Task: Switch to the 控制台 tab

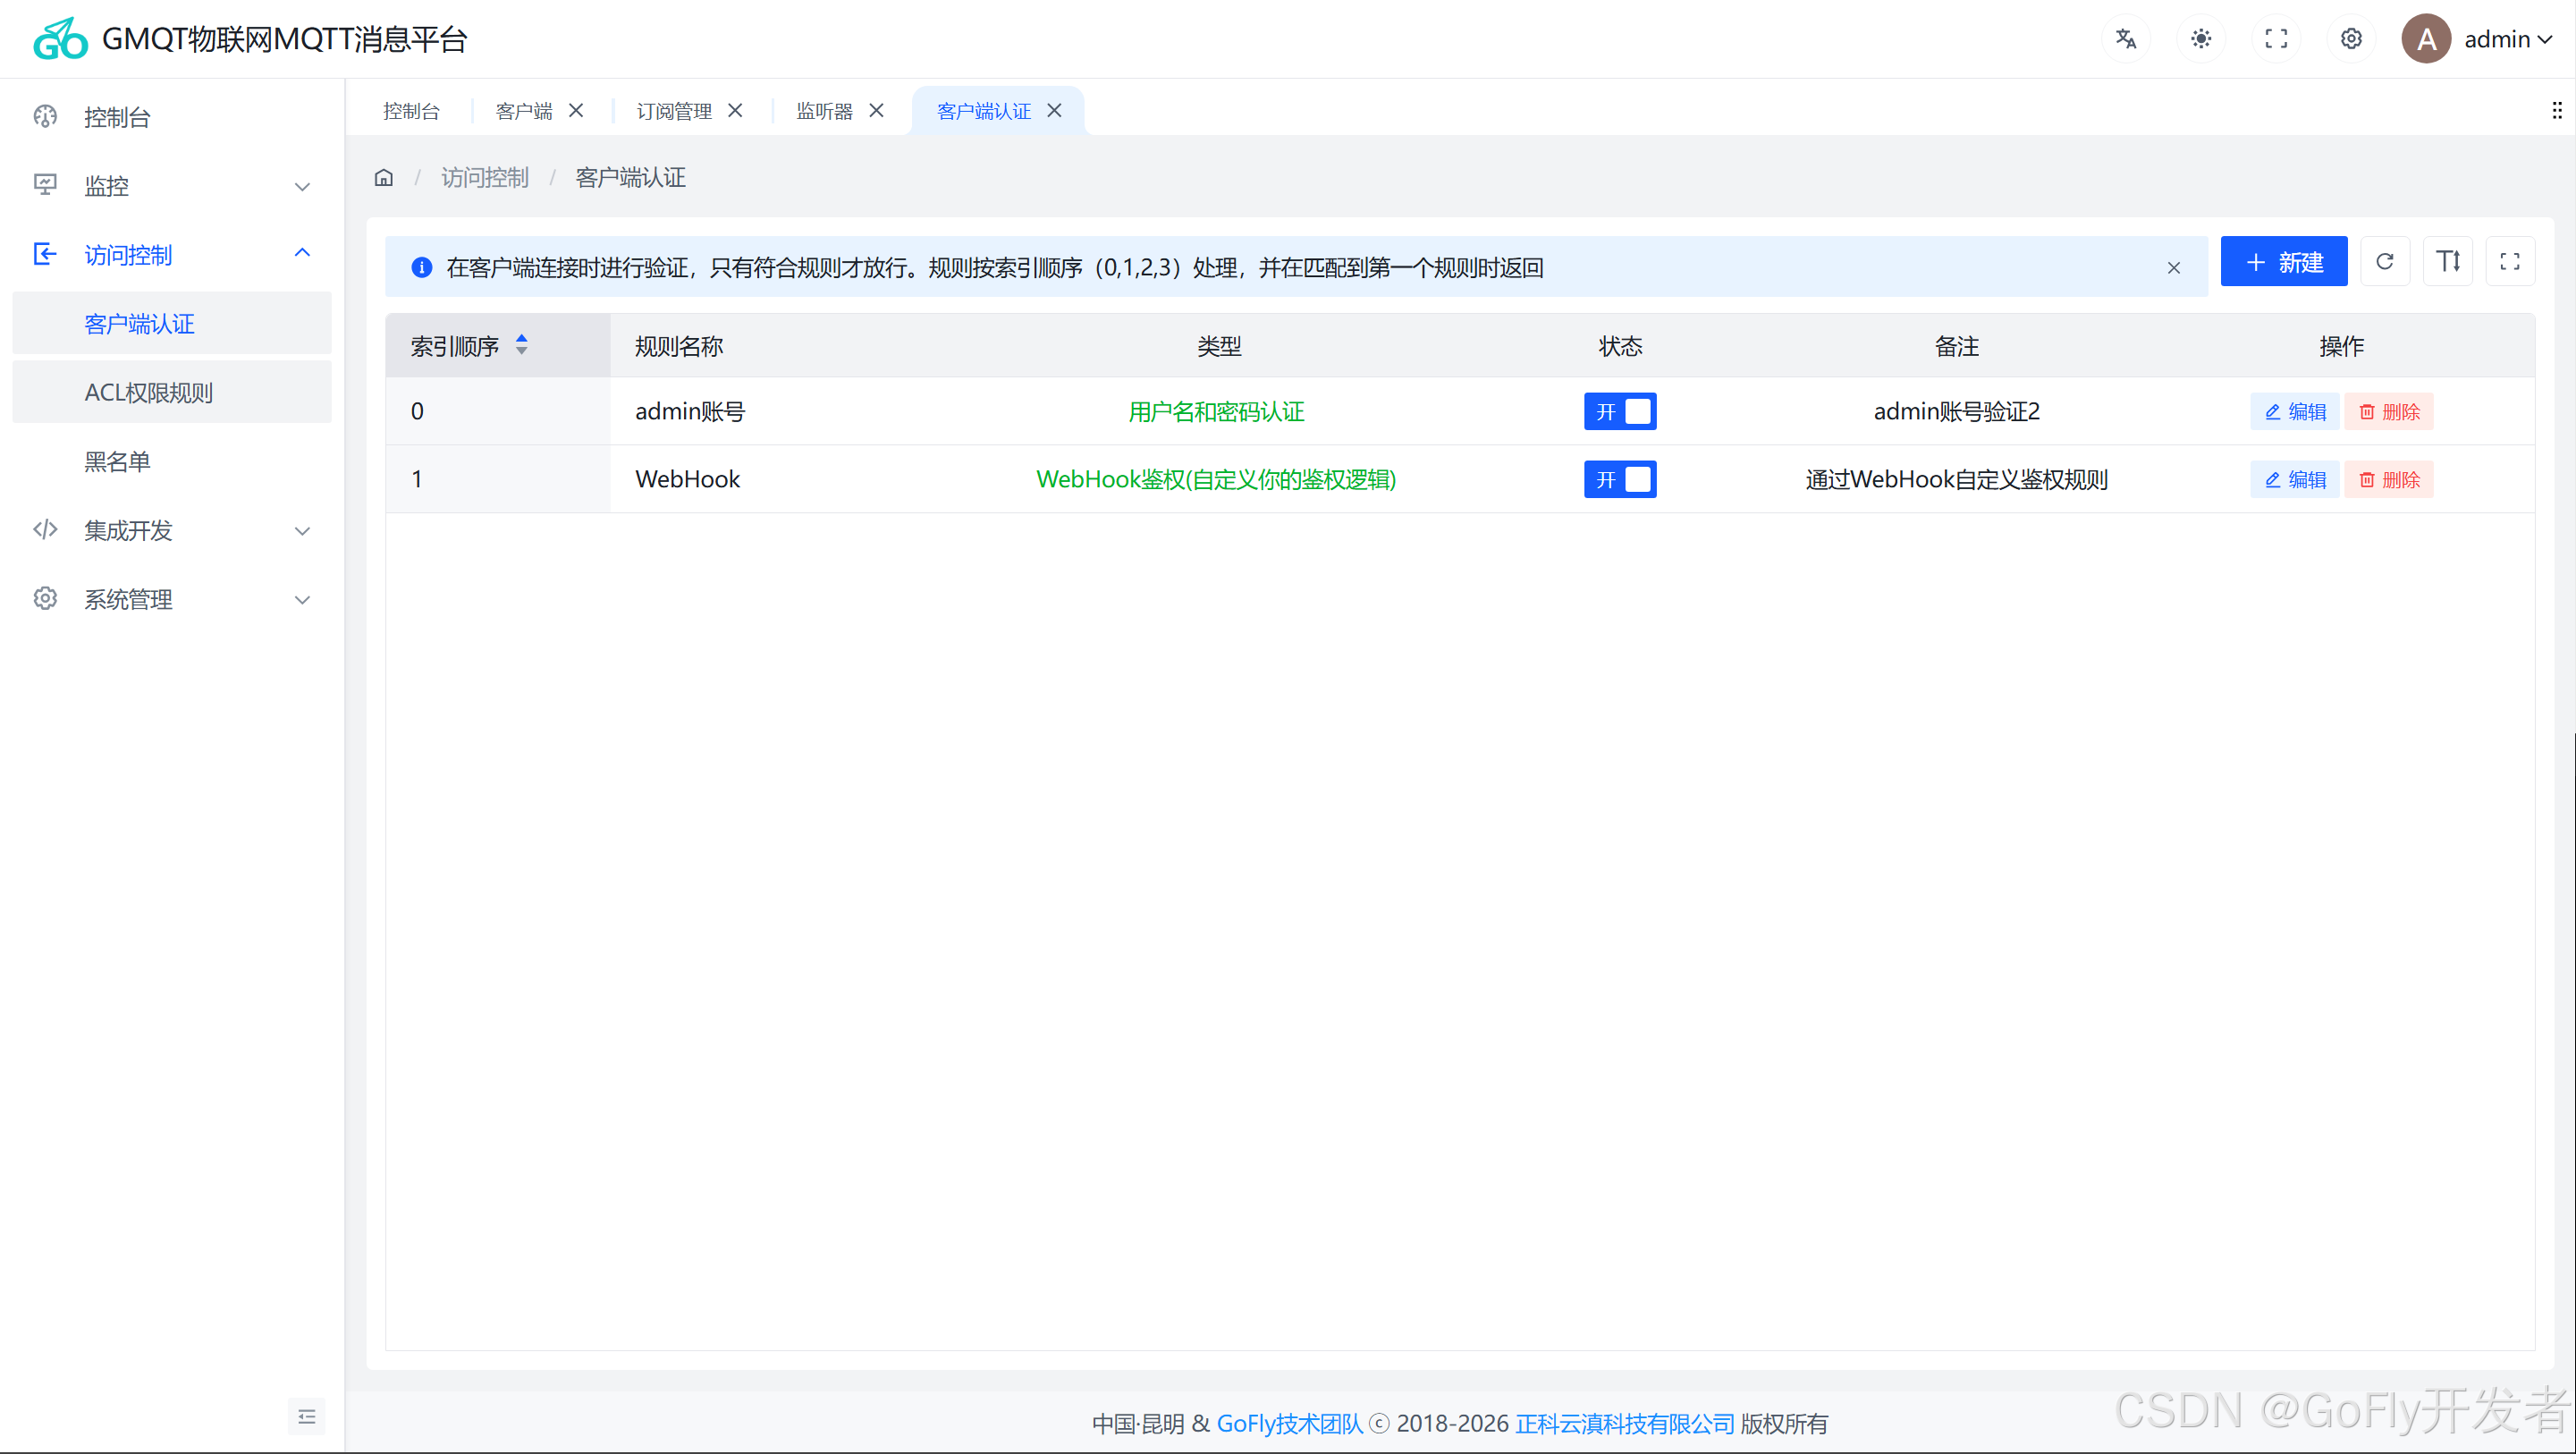Action: coord(411,111)
